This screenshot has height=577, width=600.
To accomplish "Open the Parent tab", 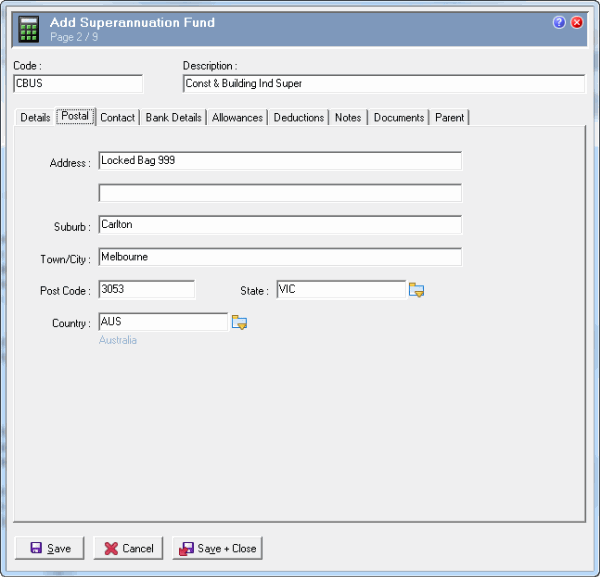I will click(449, 118).
